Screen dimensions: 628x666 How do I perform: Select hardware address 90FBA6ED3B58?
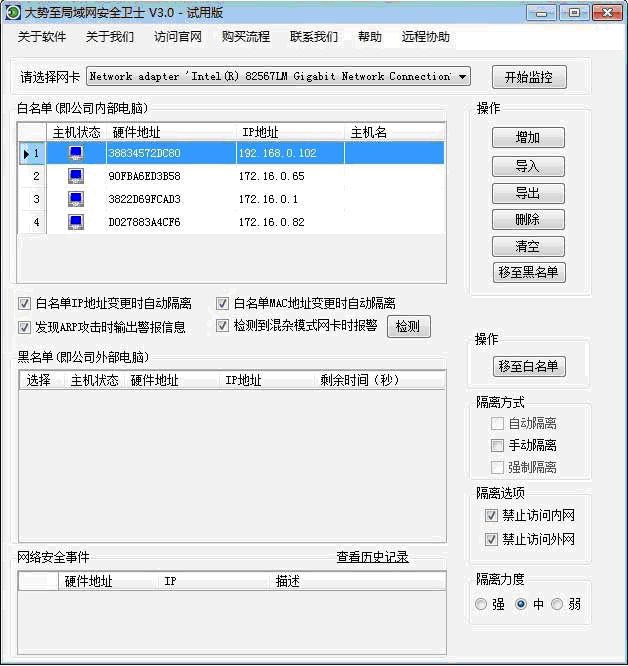pyautogui.click(x=171, y=176)
